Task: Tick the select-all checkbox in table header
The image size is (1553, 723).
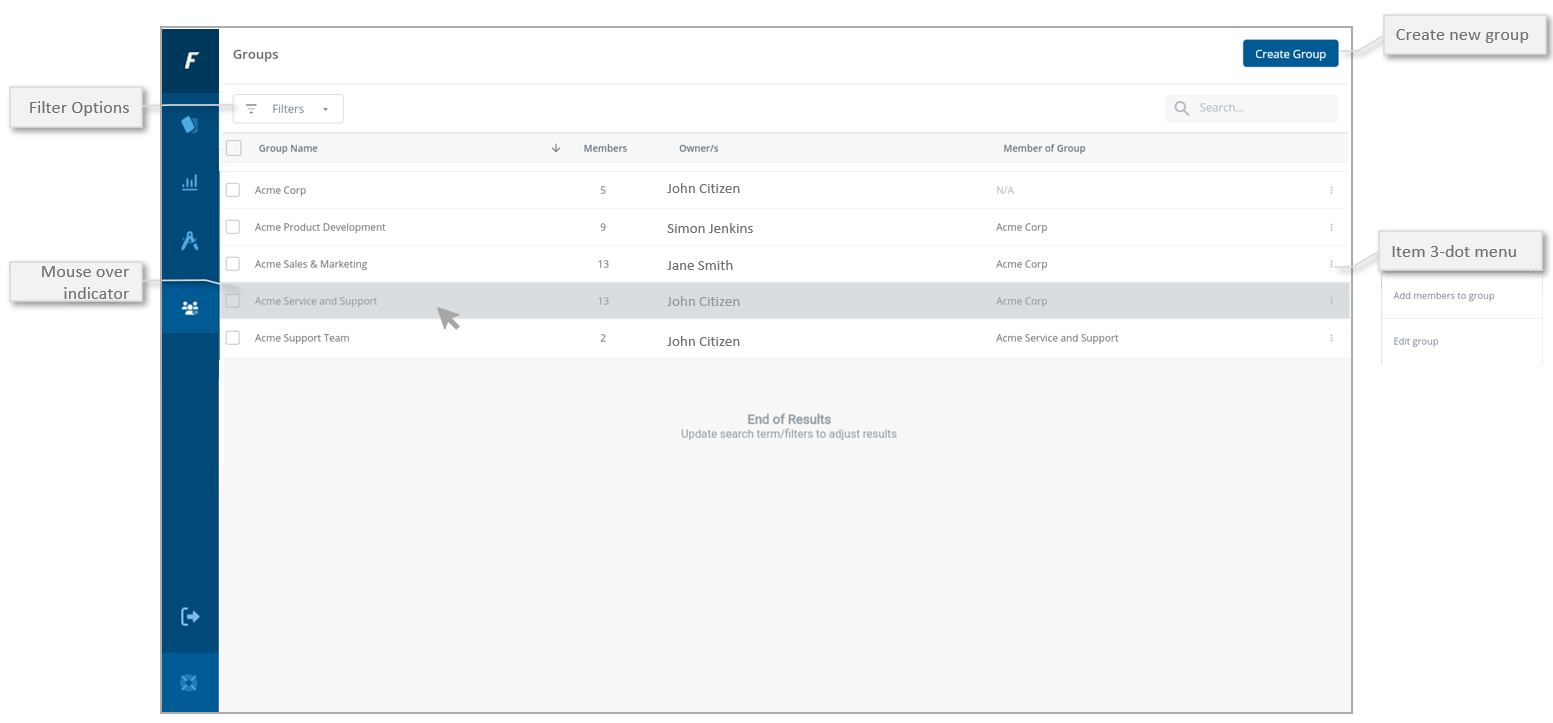Action: (x=234, y=148)
